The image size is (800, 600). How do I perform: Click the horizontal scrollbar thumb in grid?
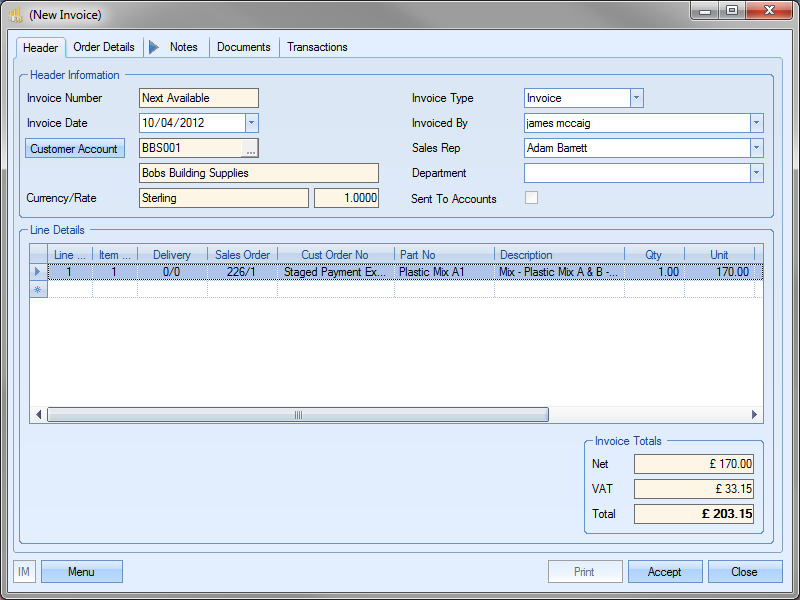click(x=297, y=415)
